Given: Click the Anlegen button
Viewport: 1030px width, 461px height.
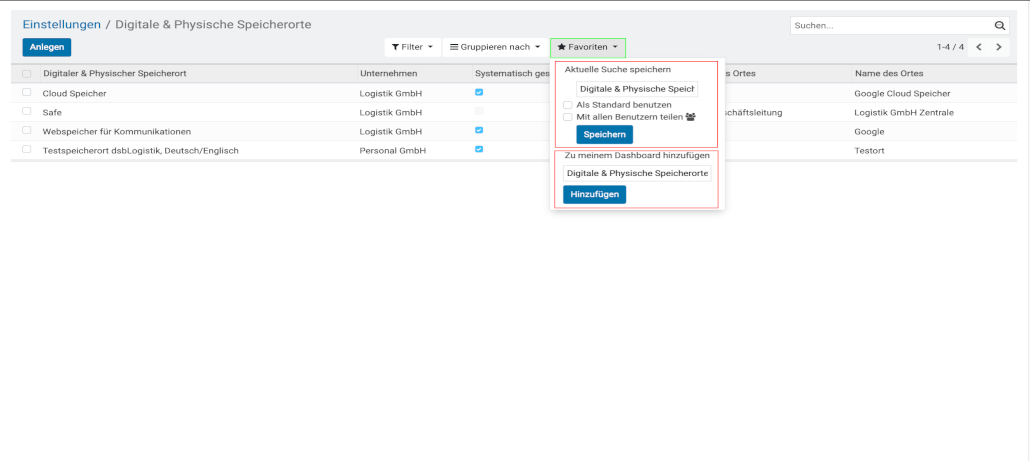Looking at the screenshot, I should [47, 47].
